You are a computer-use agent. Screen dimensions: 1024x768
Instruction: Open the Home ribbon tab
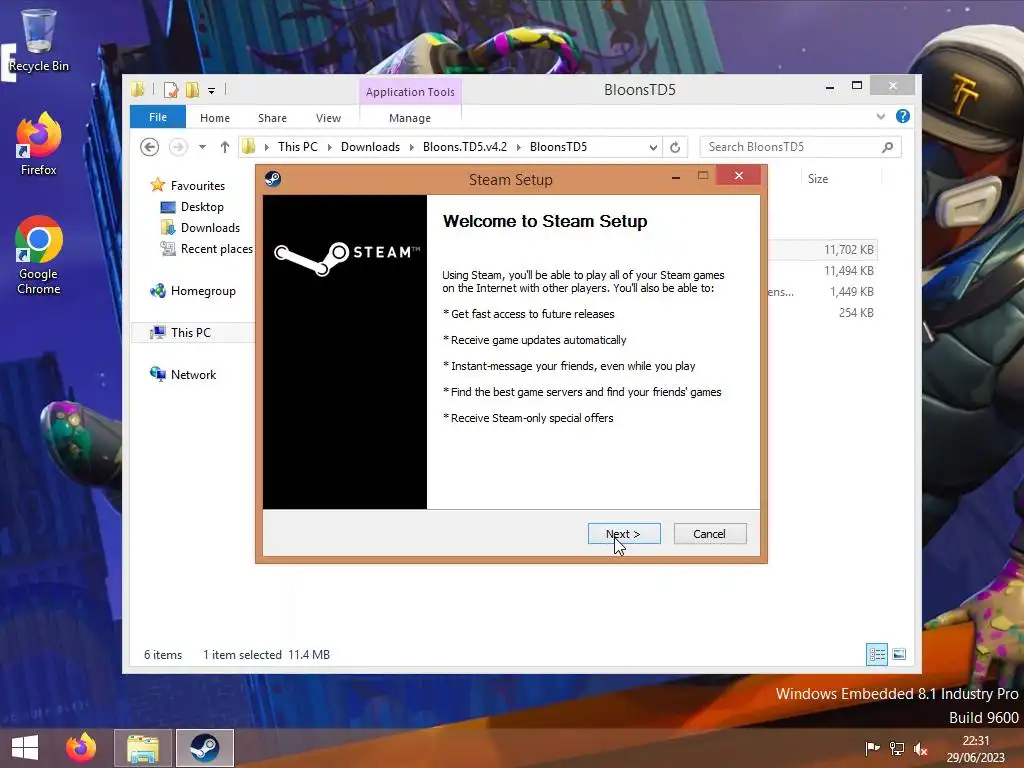pos(215,118)
